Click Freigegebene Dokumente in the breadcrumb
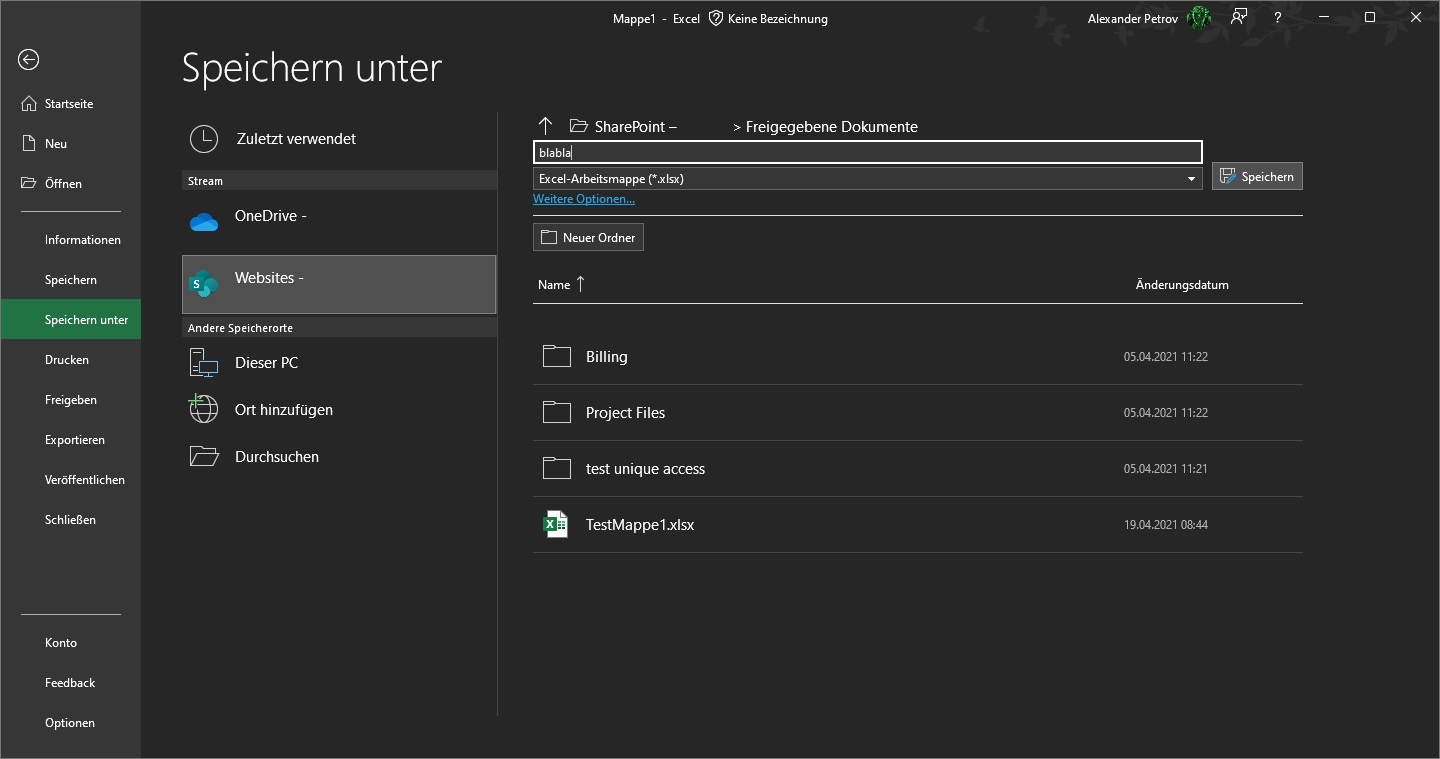The height and width of the screenshot is (759, 1440). 832,127
